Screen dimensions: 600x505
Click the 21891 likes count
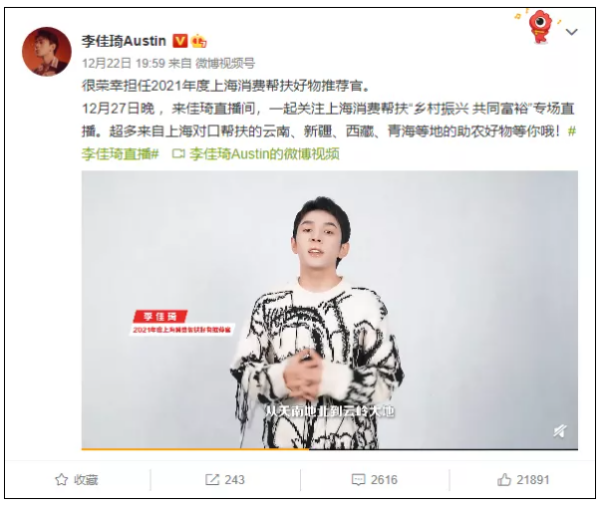point(533,479)
